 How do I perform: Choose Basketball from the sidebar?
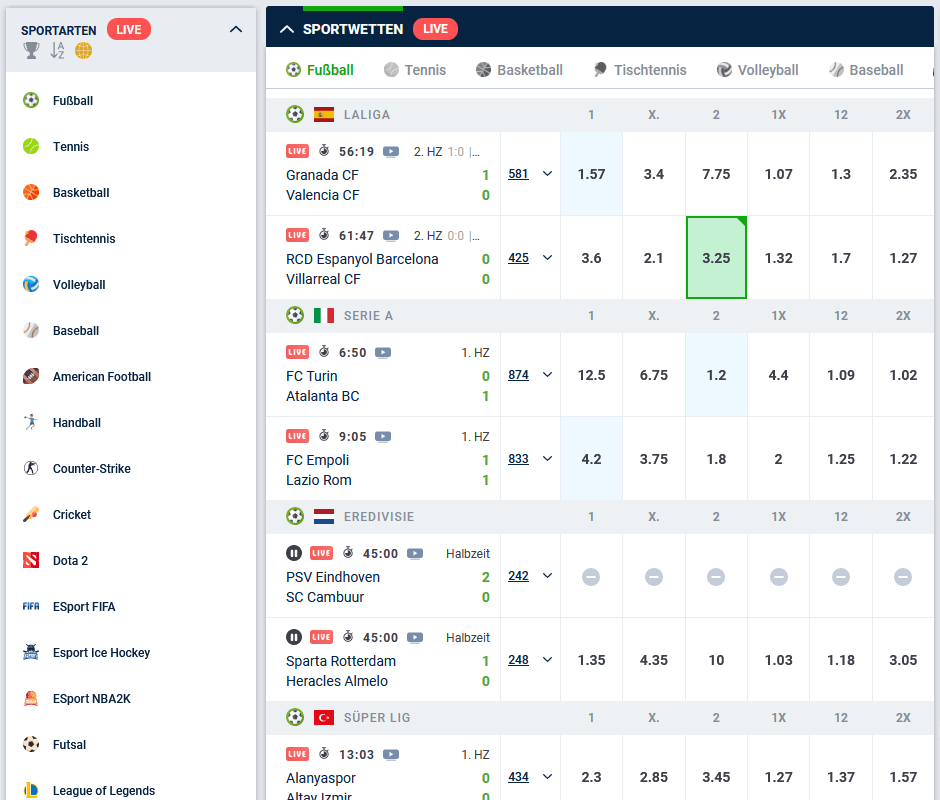(x=81, y=193)
